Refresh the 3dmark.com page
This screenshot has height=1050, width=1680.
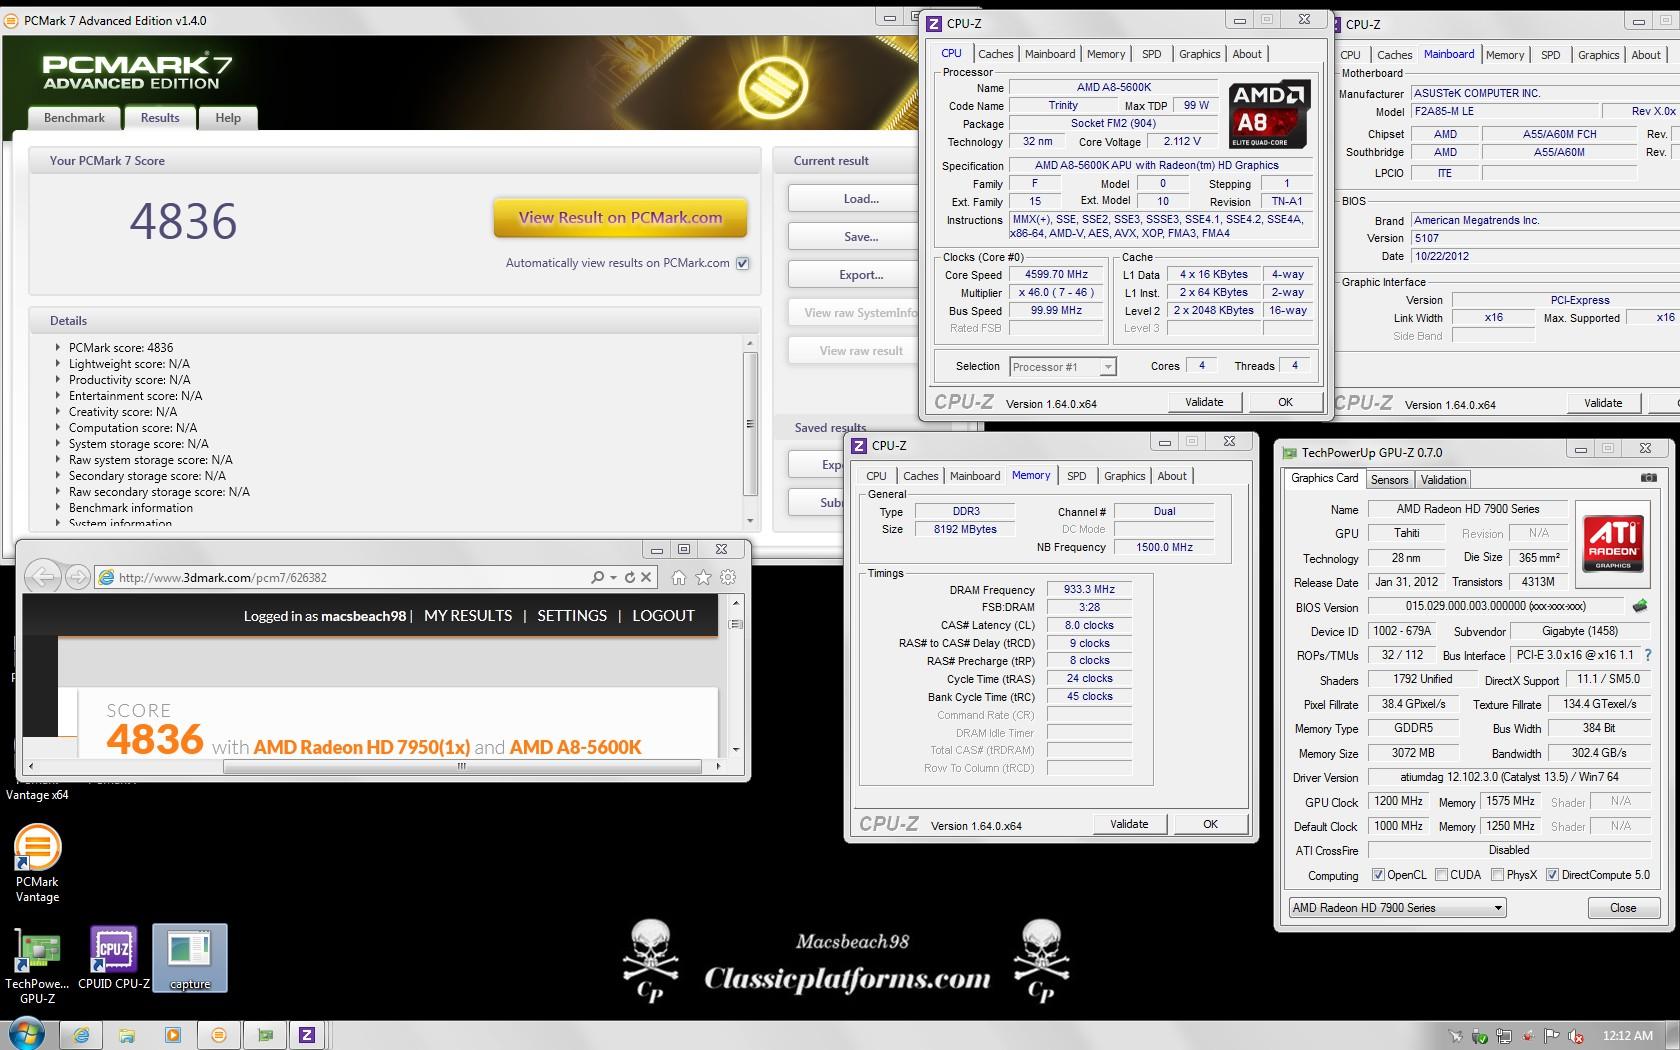click(630, 577)
